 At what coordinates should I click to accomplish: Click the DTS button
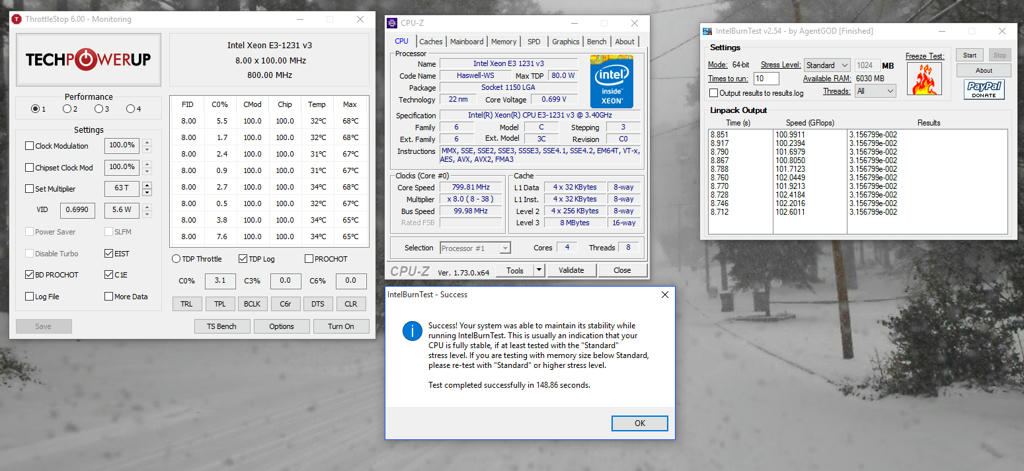[x=318, y=304]
